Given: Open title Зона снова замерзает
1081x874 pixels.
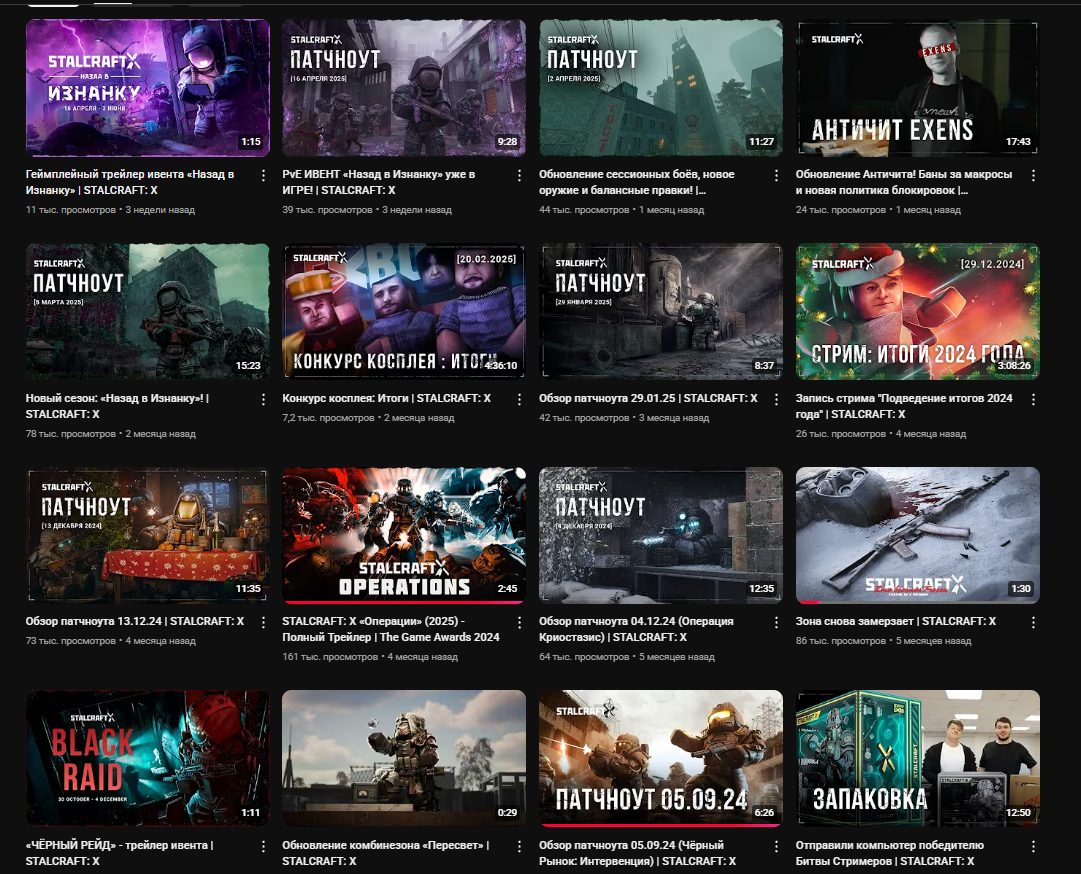Looking at the screenshot, I should coord(896,621).
